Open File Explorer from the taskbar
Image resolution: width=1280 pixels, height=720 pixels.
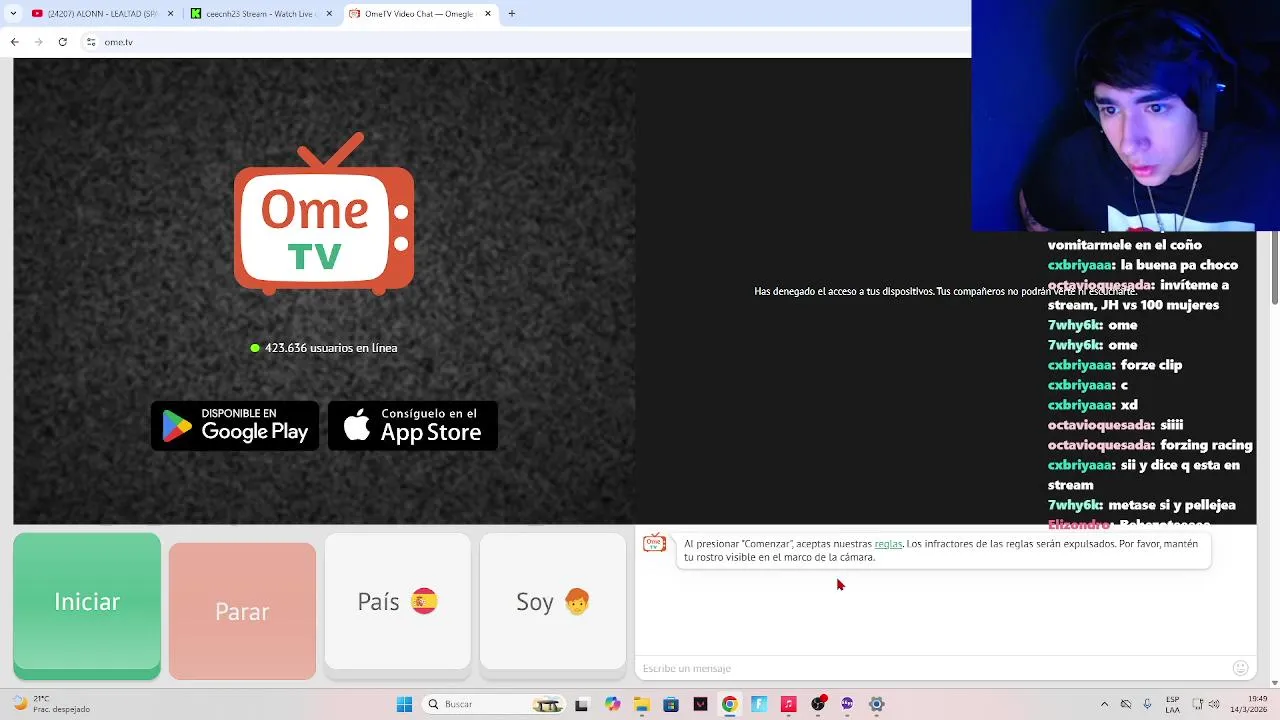click(x=641, y=704)
